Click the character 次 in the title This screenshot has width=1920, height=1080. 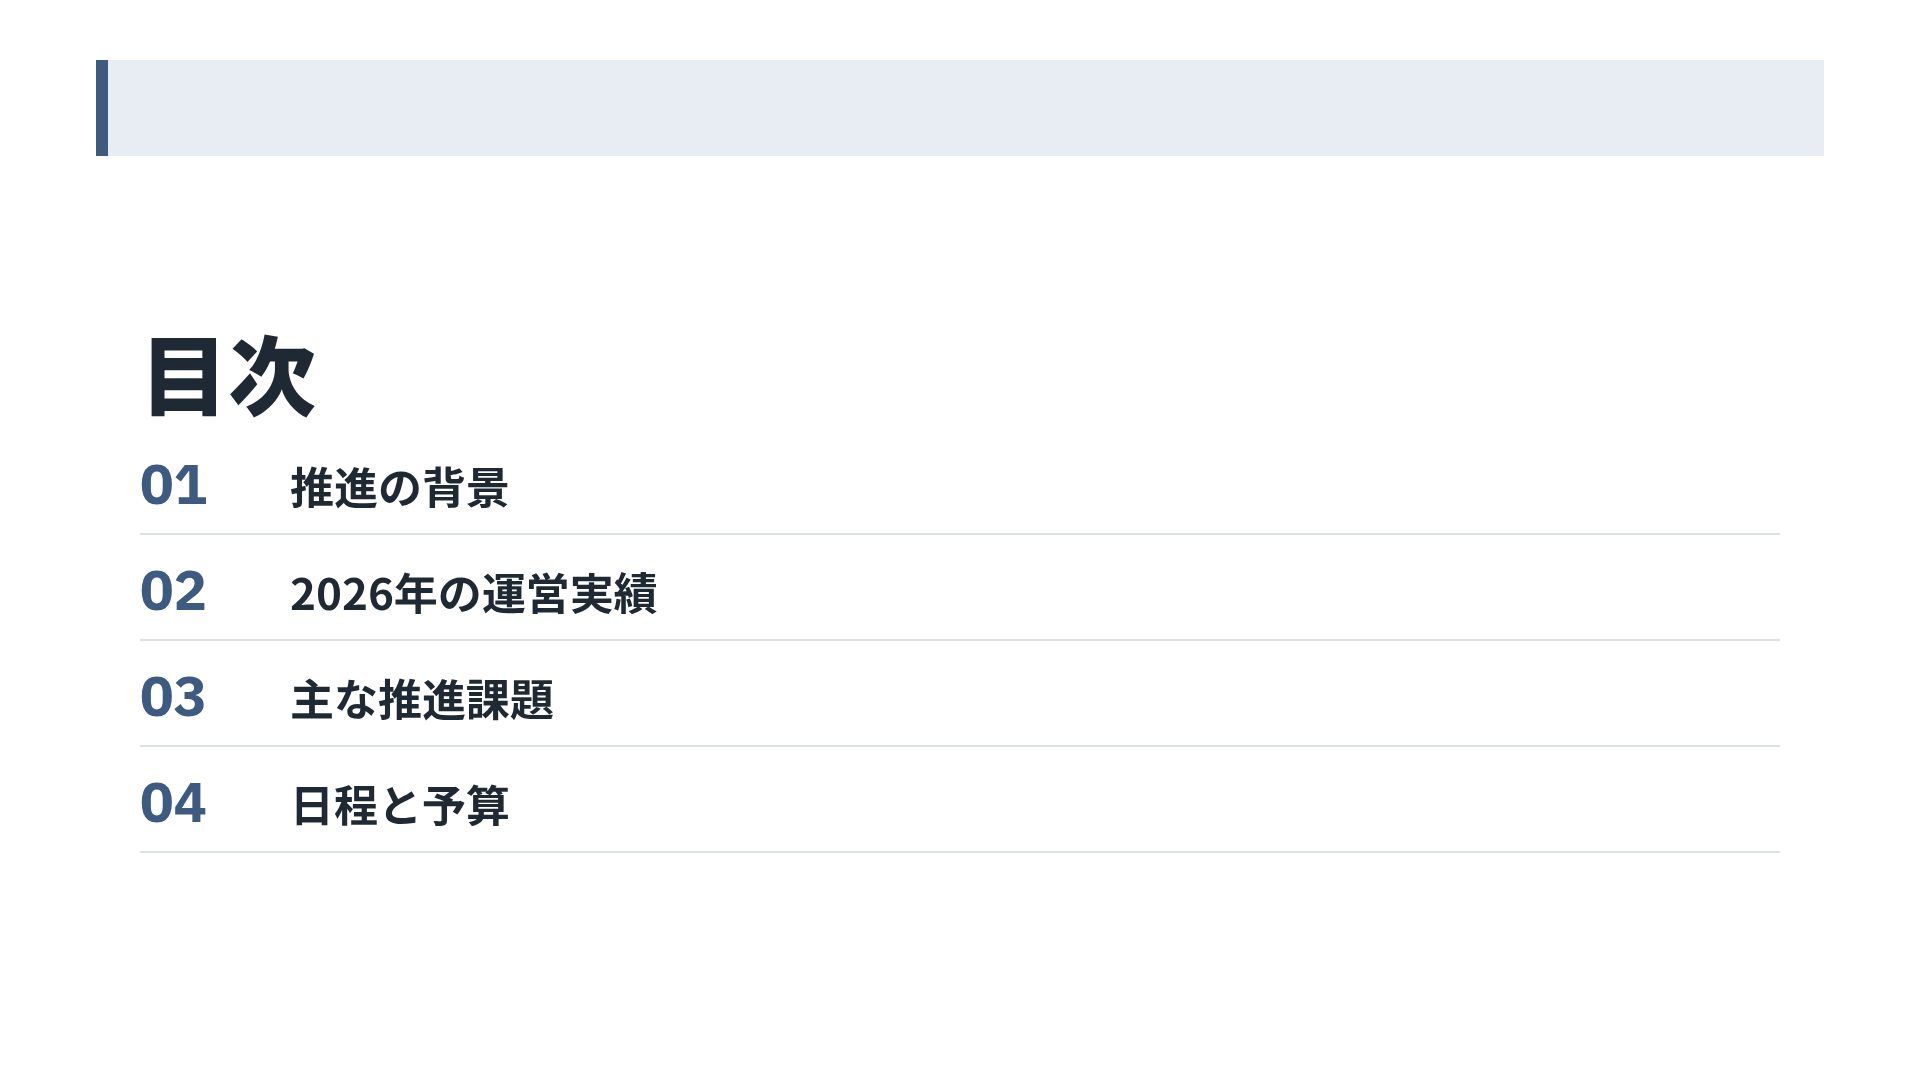coord(273,377)
